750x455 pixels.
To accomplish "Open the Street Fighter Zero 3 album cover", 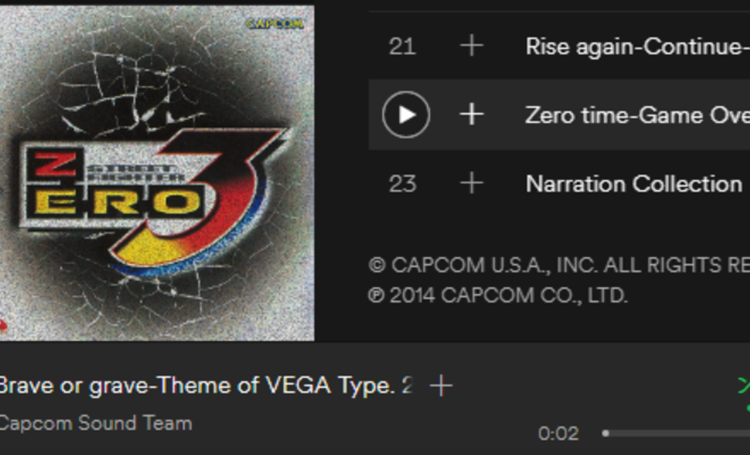I will (x=157, y=172).
